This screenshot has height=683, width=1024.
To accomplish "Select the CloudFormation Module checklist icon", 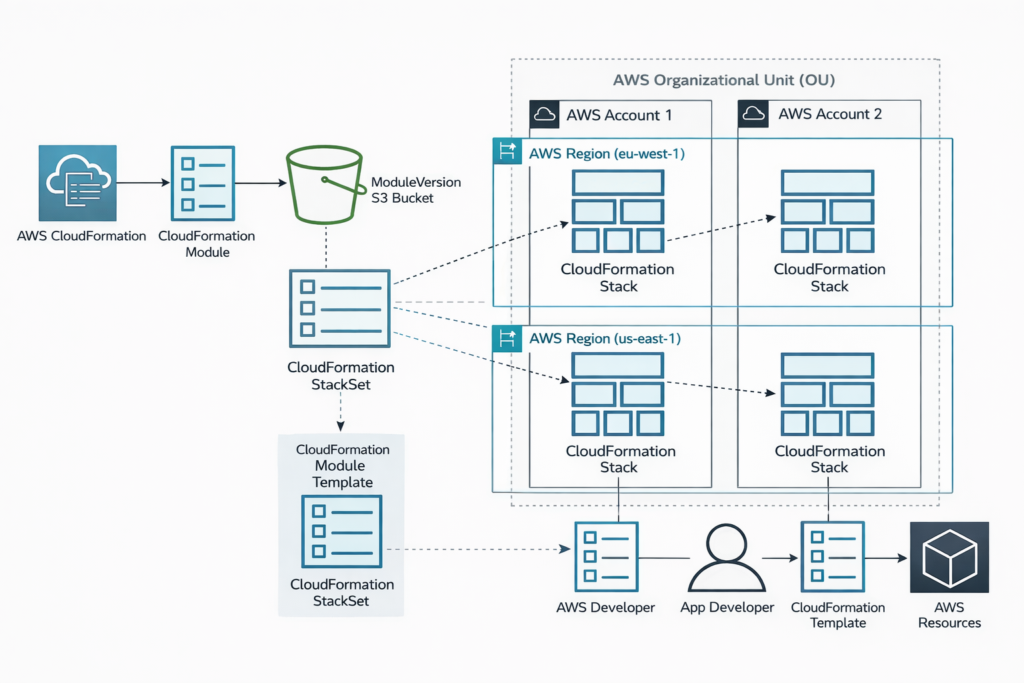I will pos(204,183).
